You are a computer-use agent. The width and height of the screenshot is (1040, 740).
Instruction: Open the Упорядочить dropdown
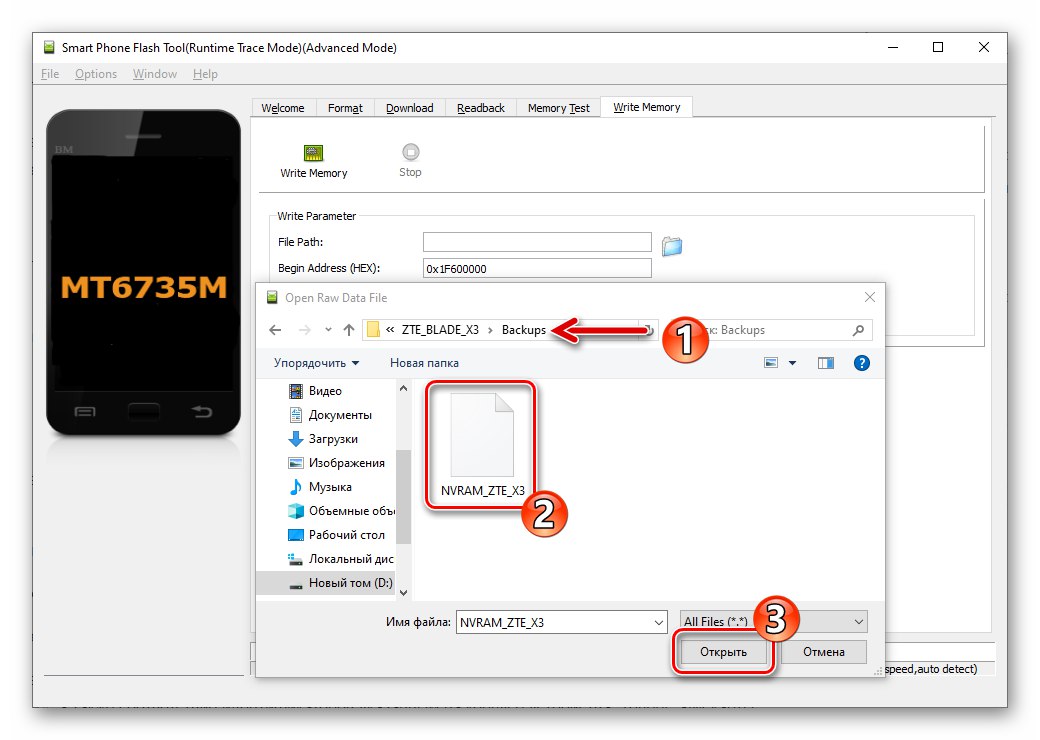coord(316,363)
